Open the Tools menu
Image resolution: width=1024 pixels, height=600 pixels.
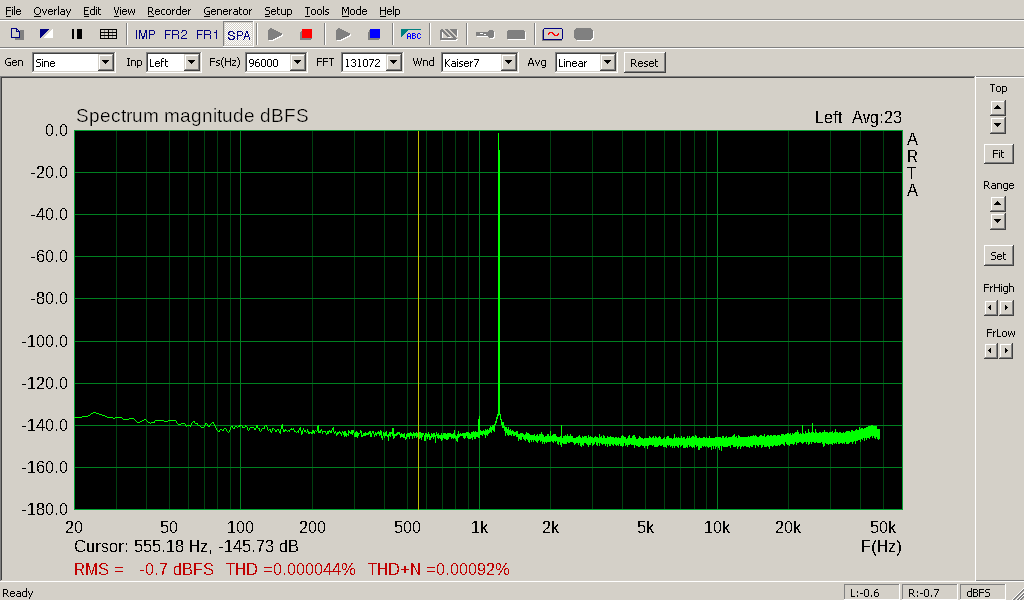317,11
